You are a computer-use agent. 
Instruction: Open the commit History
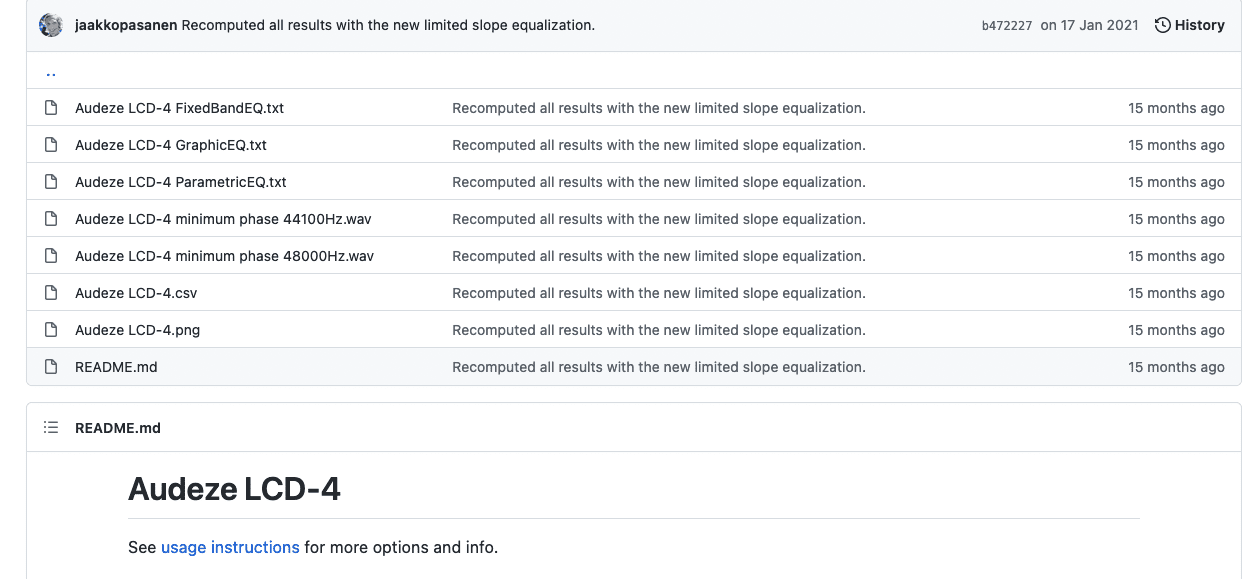coord(1190,25)
